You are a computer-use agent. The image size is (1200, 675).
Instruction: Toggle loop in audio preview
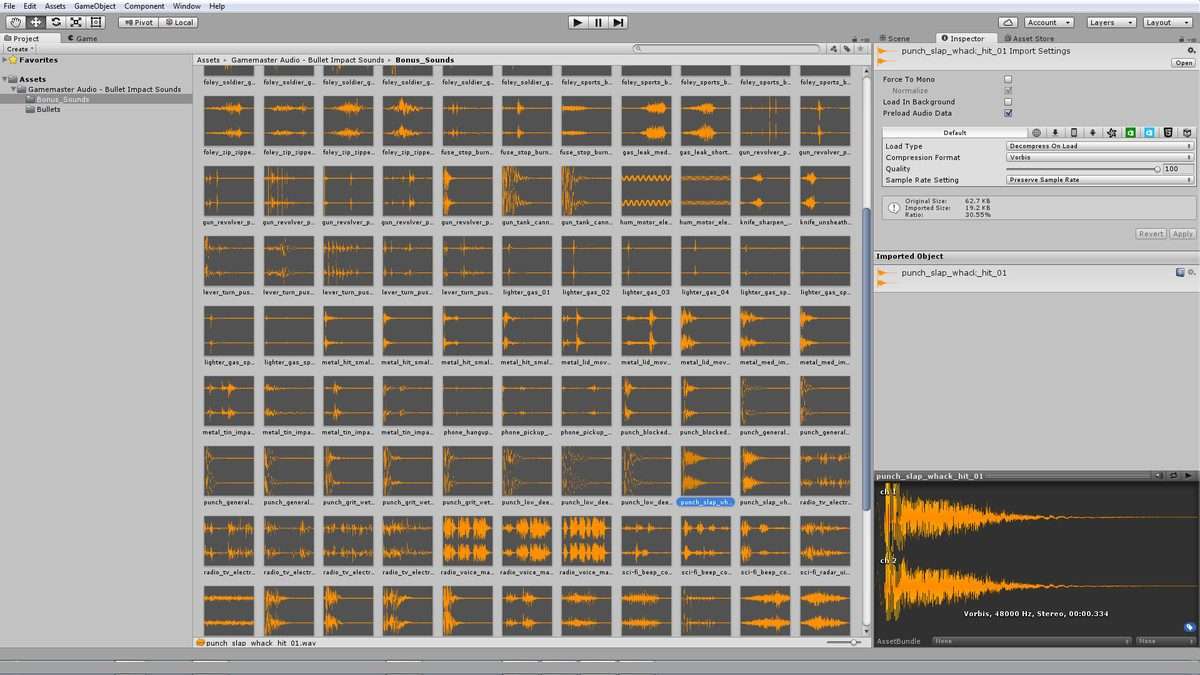click(1172, 476)
